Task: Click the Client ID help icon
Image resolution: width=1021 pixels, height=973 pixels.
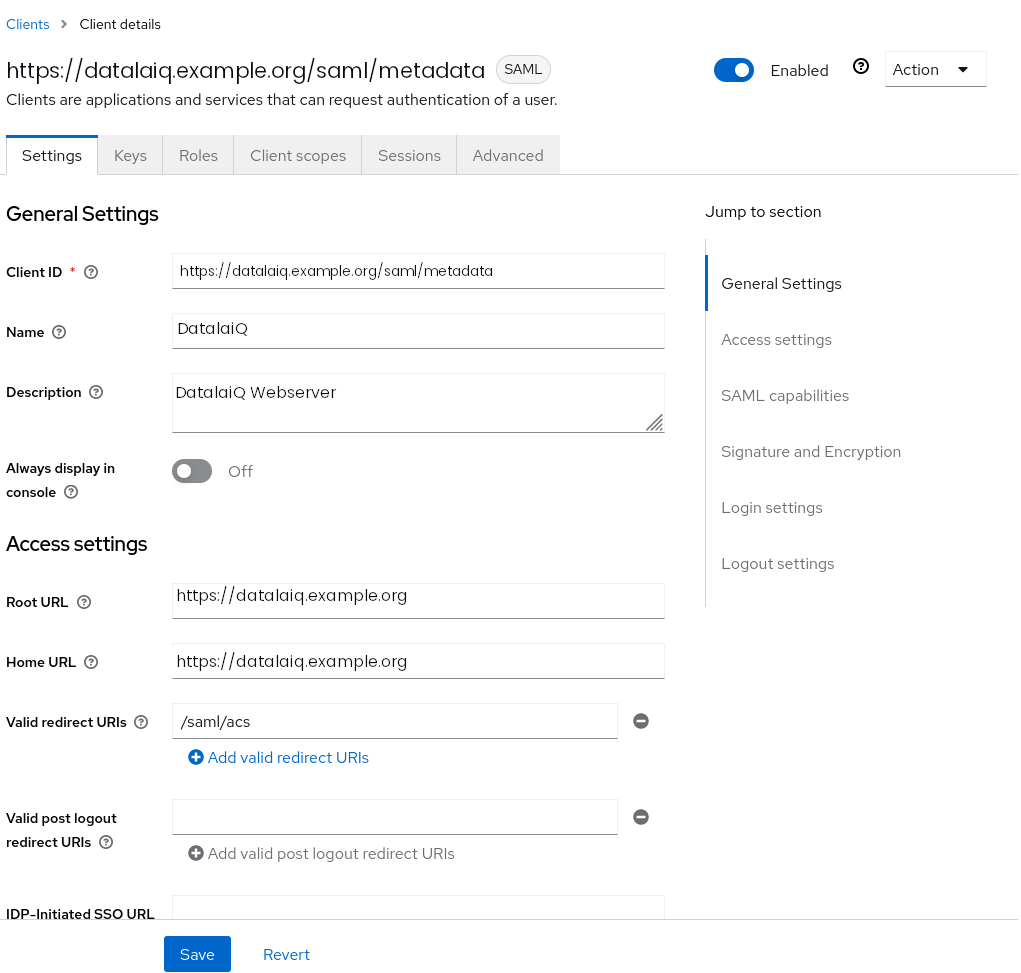Action: 91,272
